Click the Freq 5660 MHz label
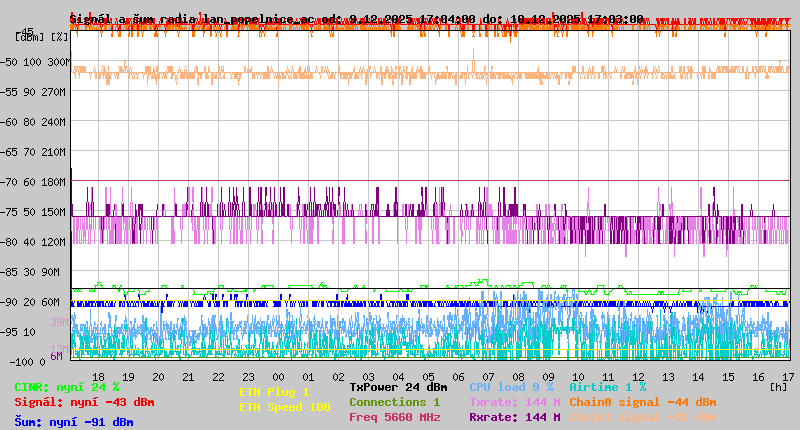Viewport: 800px width, 430px height. click(x=394, y=417)
